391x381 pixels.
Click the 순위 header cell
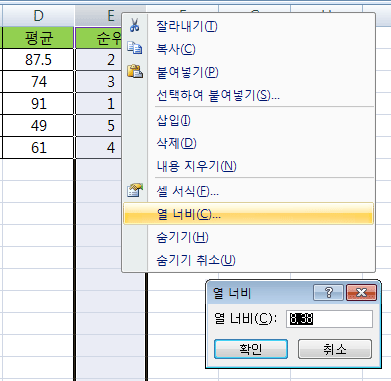point(99,38)
